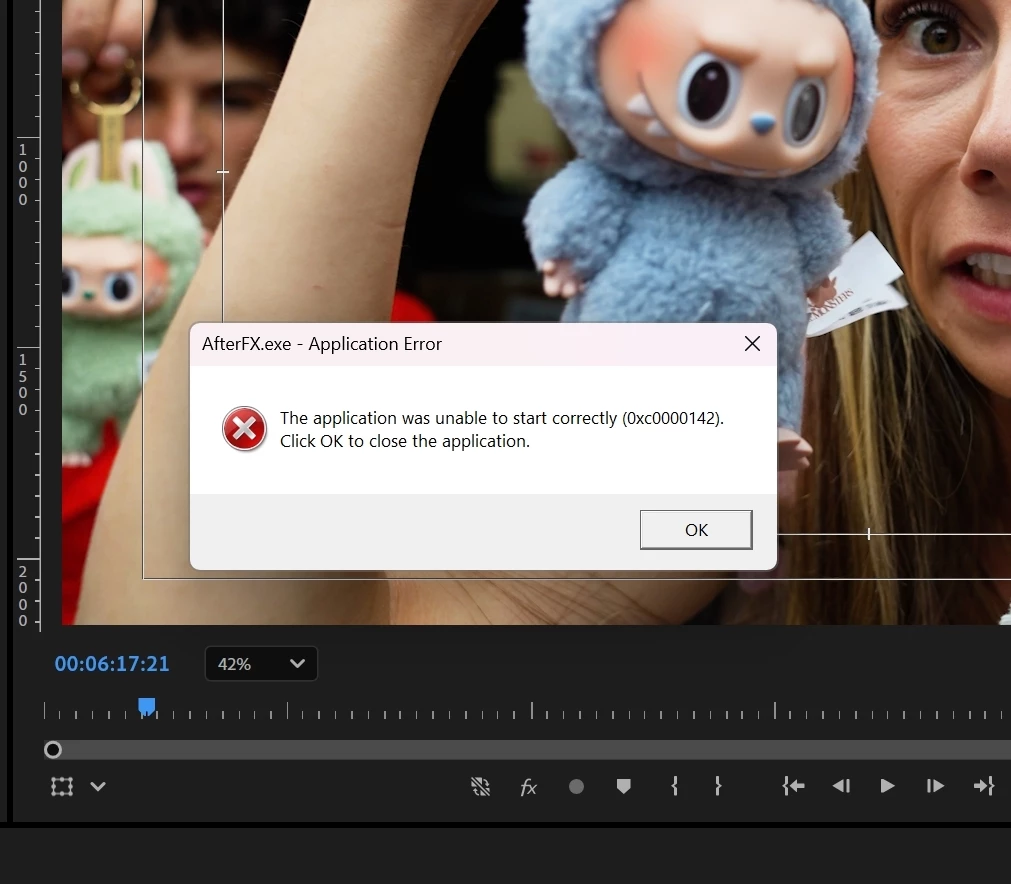Viewport: 1011px width, 884px height.
Task: Expand the chevron next to the frame icon
Action: [98, 787]
